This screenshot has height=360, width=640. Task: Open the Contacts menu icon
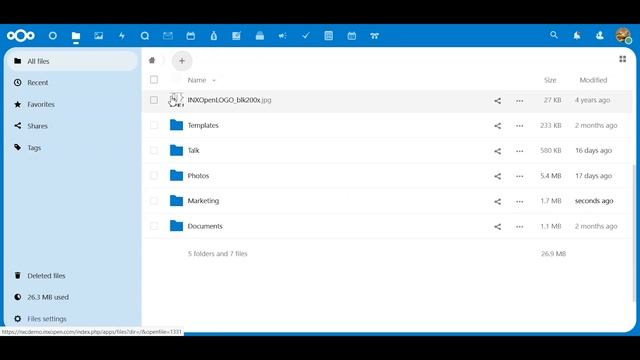(600, 36)
